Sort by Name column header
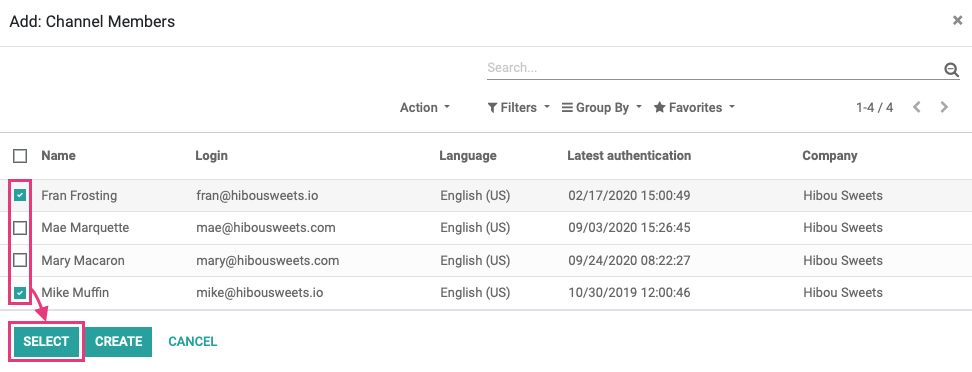 pyautogui.click(x=58, y=156)
